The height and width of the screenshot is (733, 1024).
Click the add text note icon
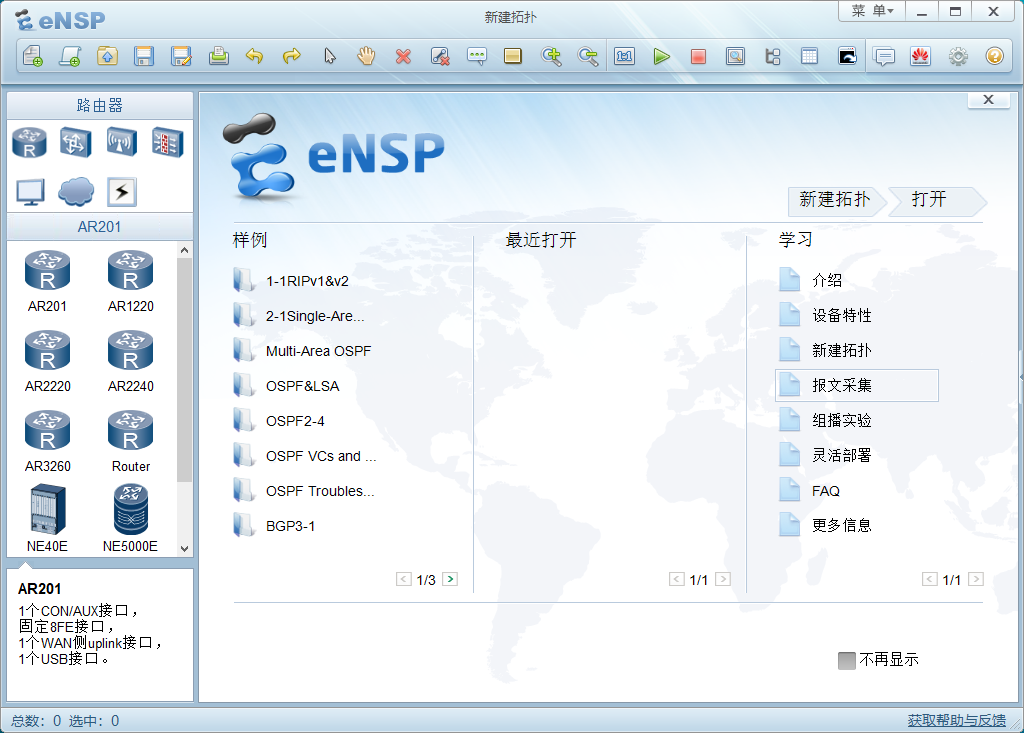pos(477,56)
